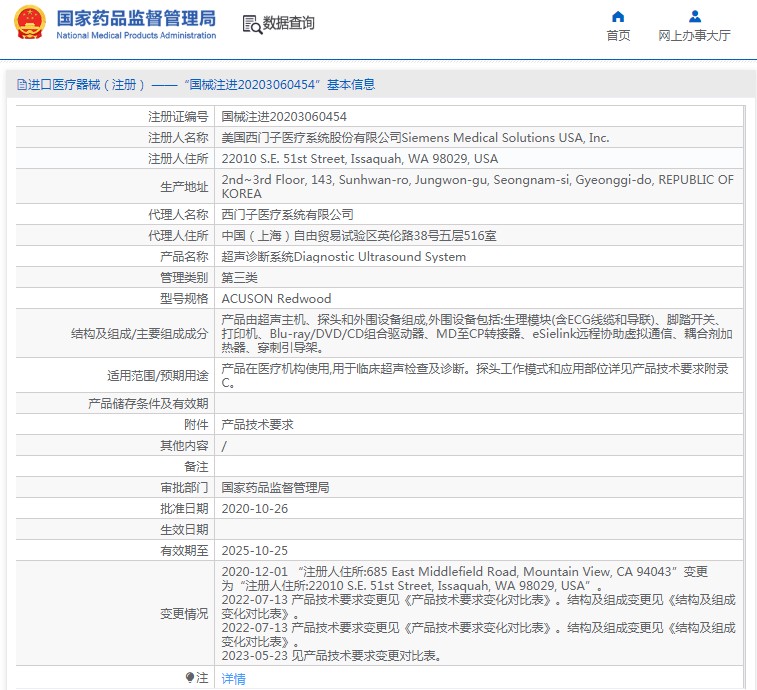The height and width of the screenshot is (690, 757).
Task: Open the 网上办事大厅 navigation label
Action: point(694,36)
